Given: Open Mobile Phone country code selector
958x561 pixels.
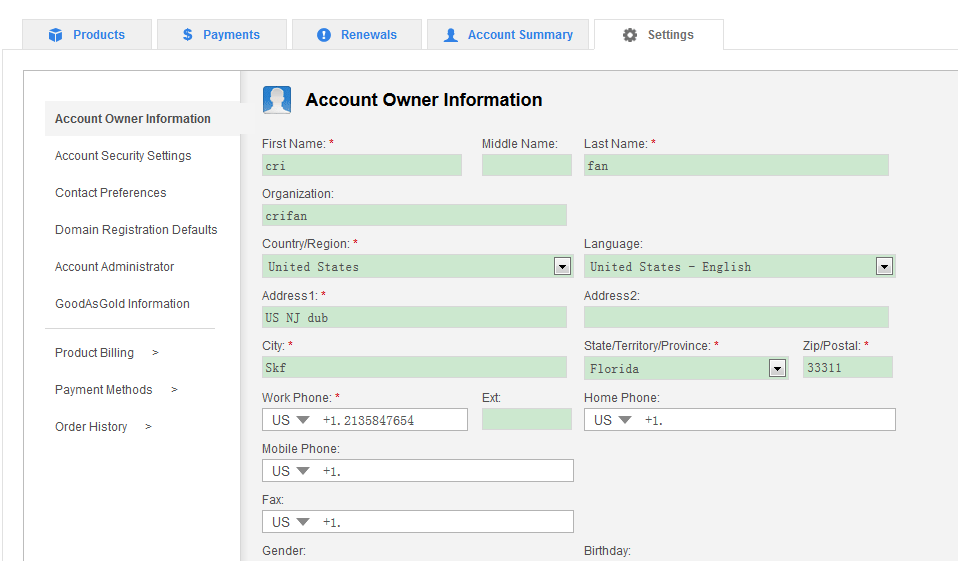Looking at the screenshot, I should pos(292,471).
